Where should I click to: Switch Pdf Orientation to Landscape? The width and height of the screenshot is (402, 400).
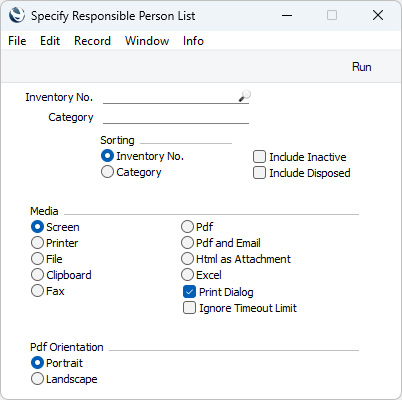[x=37, y=379]
